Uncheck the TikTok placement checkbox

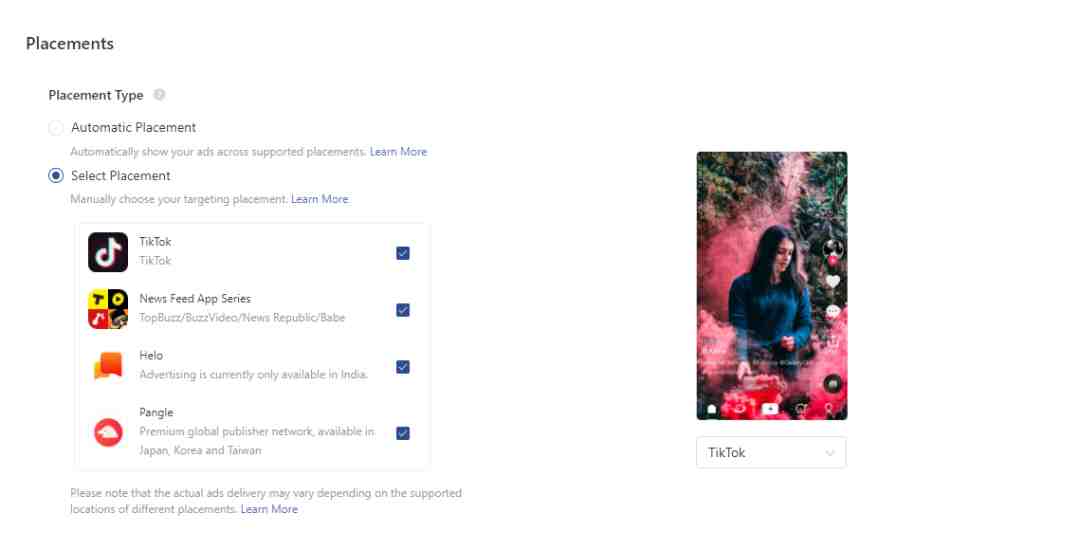click(403, 253)
